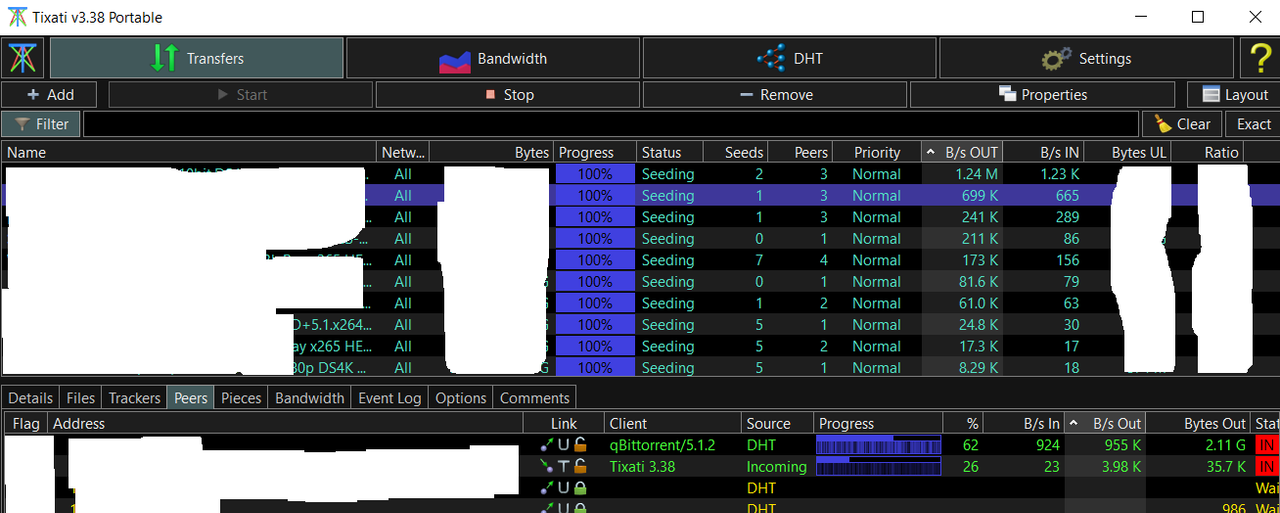Open the DHT network view
Viewport: 1280px width, 513px height.
[x=789, y=58]
